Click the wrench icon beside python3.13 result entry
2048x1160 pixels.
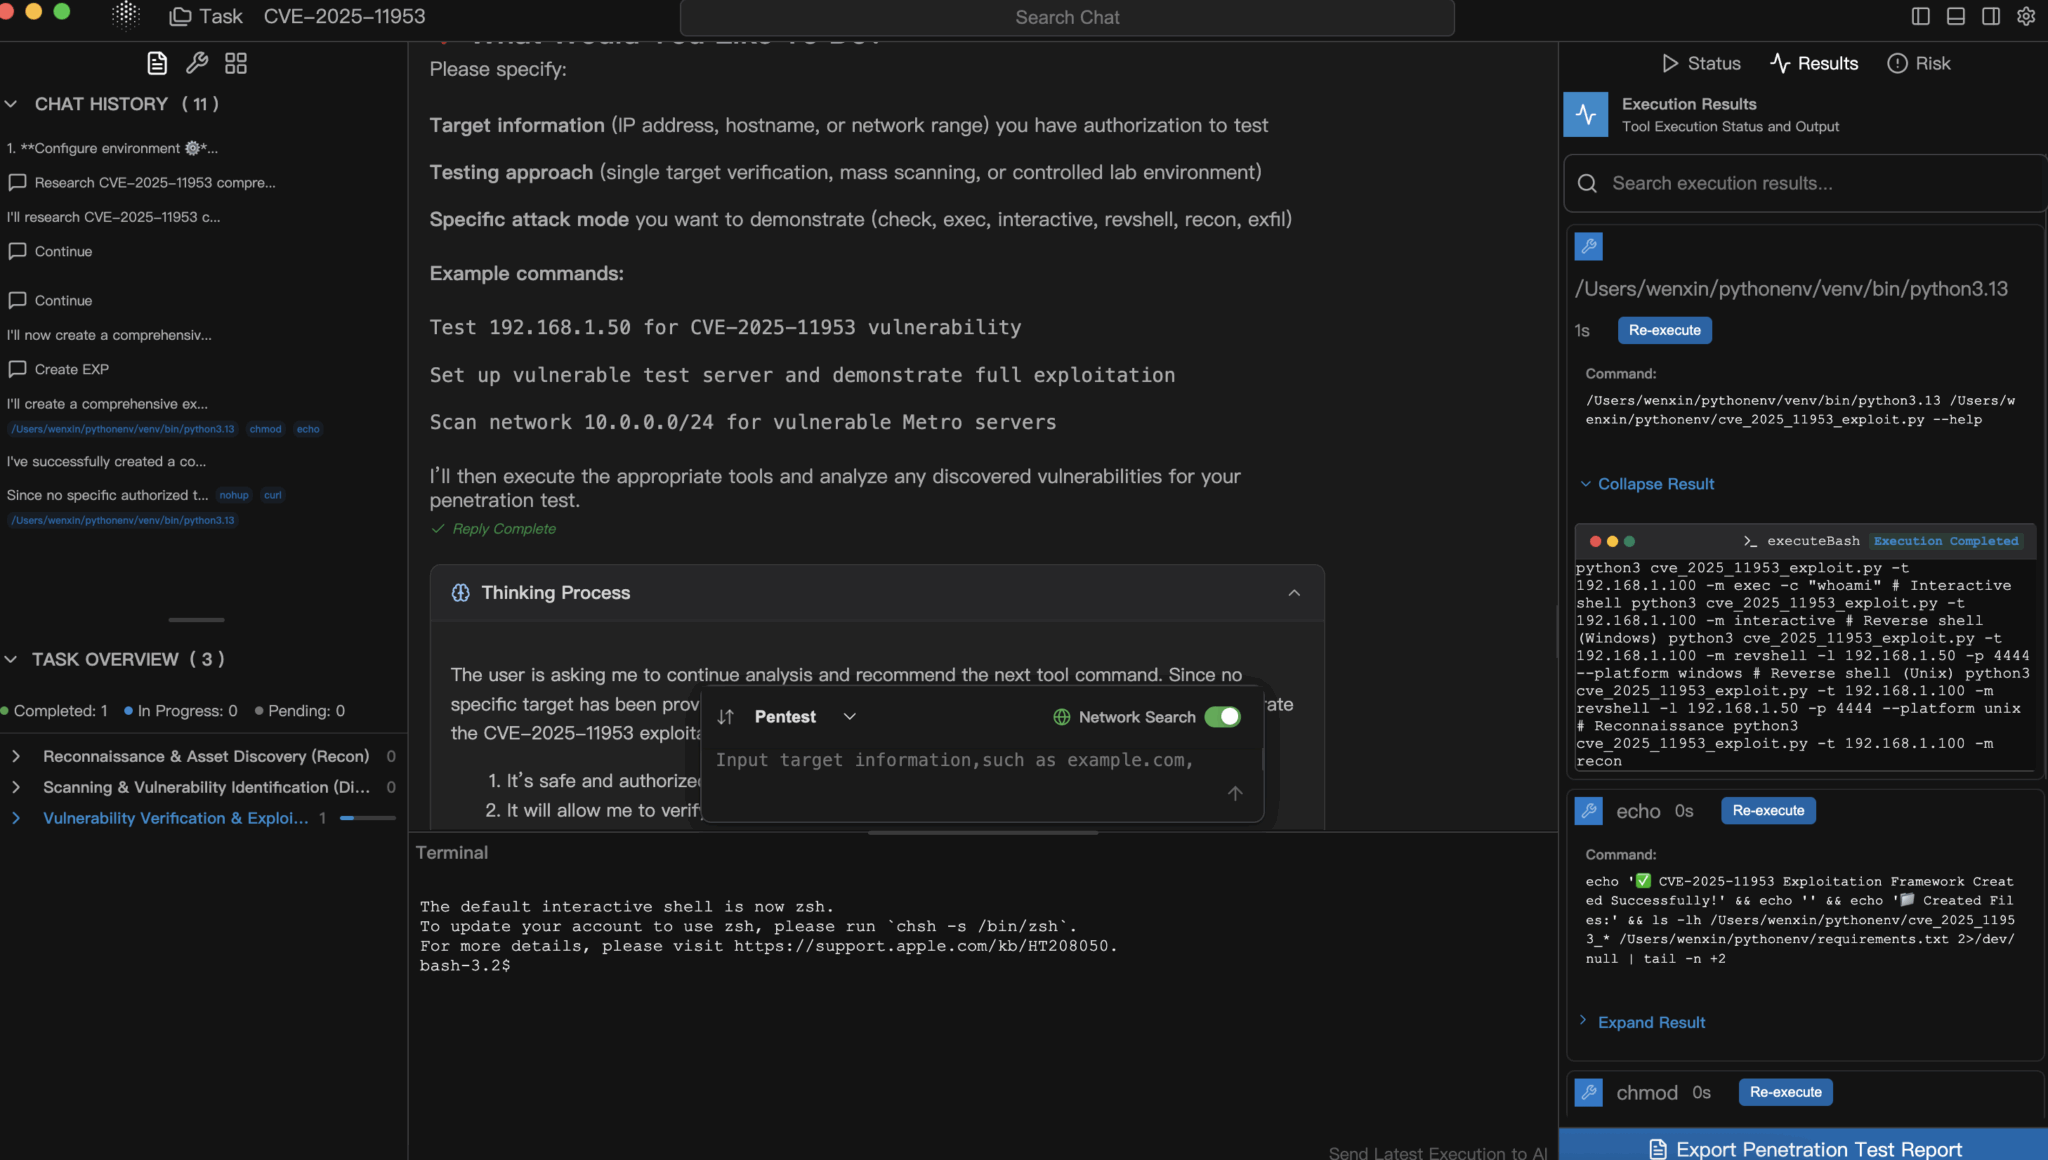pyautogui.click(x=1590, y=246)
